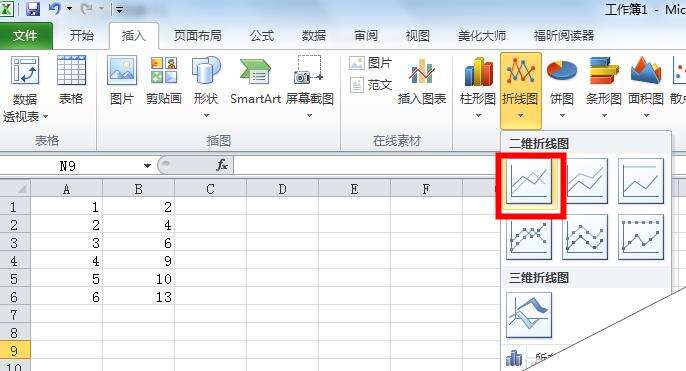The height and width of the screenshot is (371, 686).
Task: Open the 数据 tab
Action: click(314, 35)
